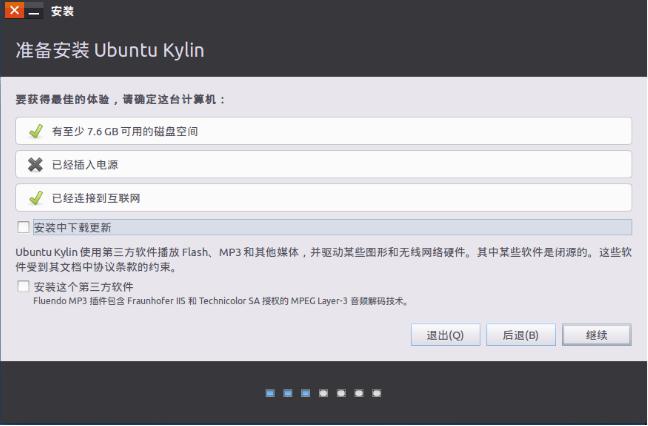Screen dimensions: 648x426
Task: Click the 已经连接到互联网 requirement text
Action: coord(96,198)
